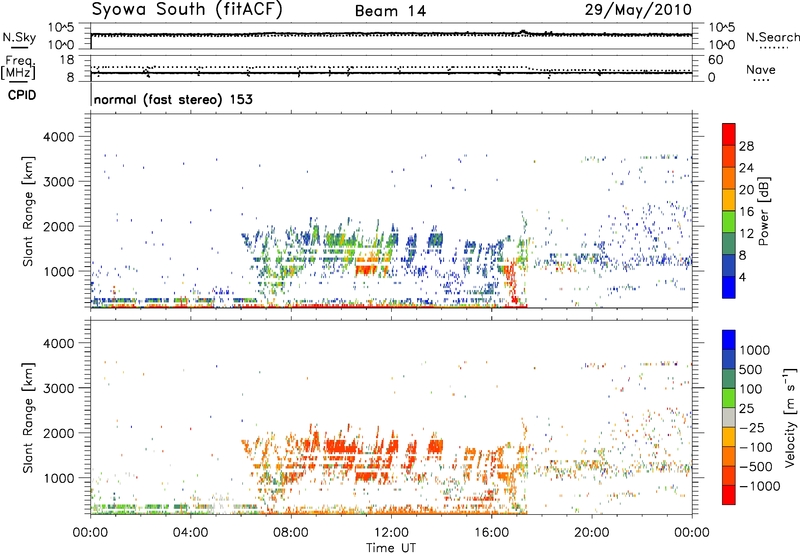
Task: Click 'Slant Range [km]' label of the power panel
Action: 28,212
